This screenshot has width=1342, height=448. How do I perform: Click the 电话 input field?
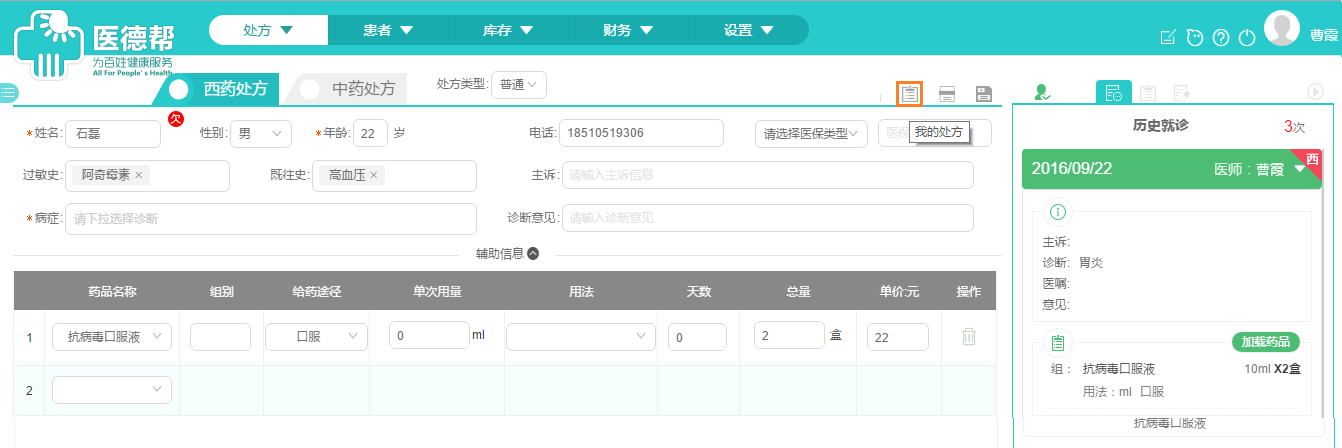pyautogui.click(x=641, y=133)
